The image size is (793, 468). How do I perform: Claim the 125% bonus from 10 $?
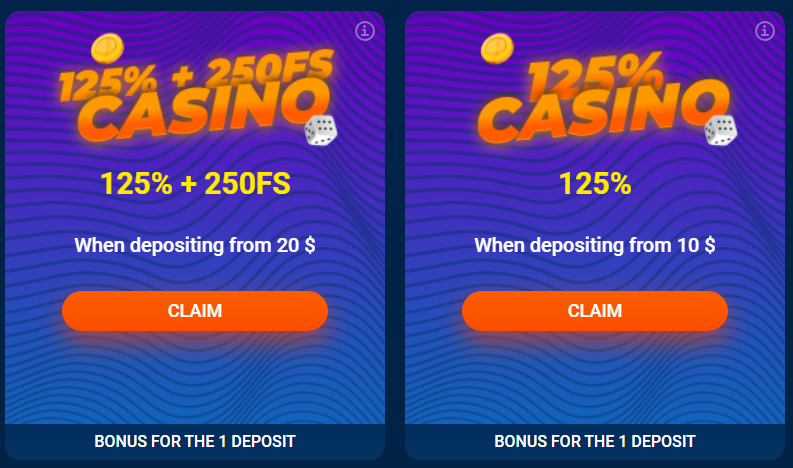point(595,311)
